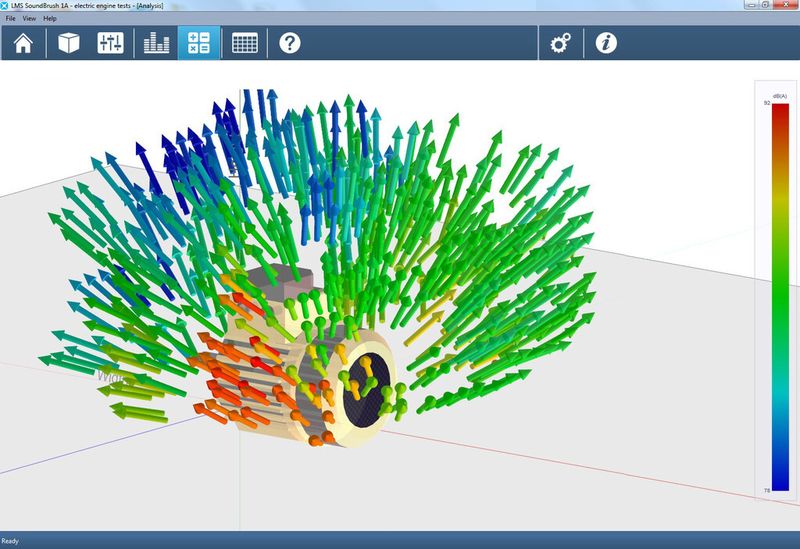Image resolution: width=800 pixels, height=549 pixels.
Task: Open the View menu
Action: (x=29, y=18)
